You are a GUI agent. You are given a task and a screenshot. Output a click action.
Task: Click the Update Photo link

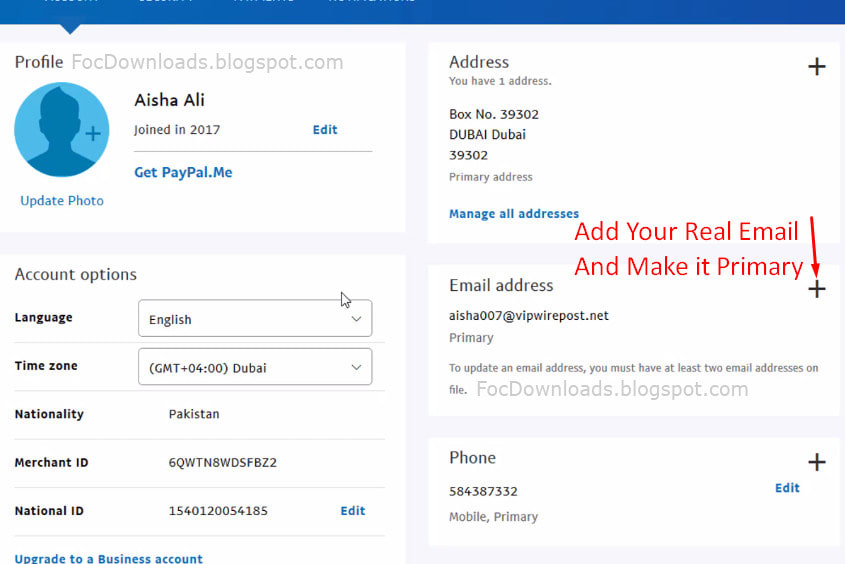click(62, 200)
